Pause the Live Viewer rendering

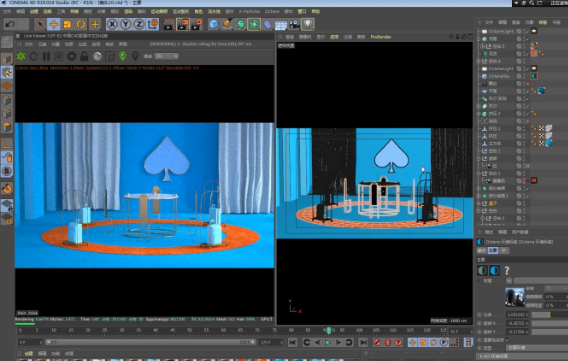tap(46, 56)
